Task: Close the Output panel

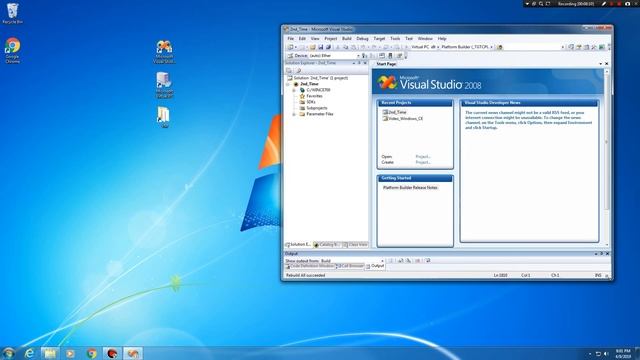Action: click(607, 253)
